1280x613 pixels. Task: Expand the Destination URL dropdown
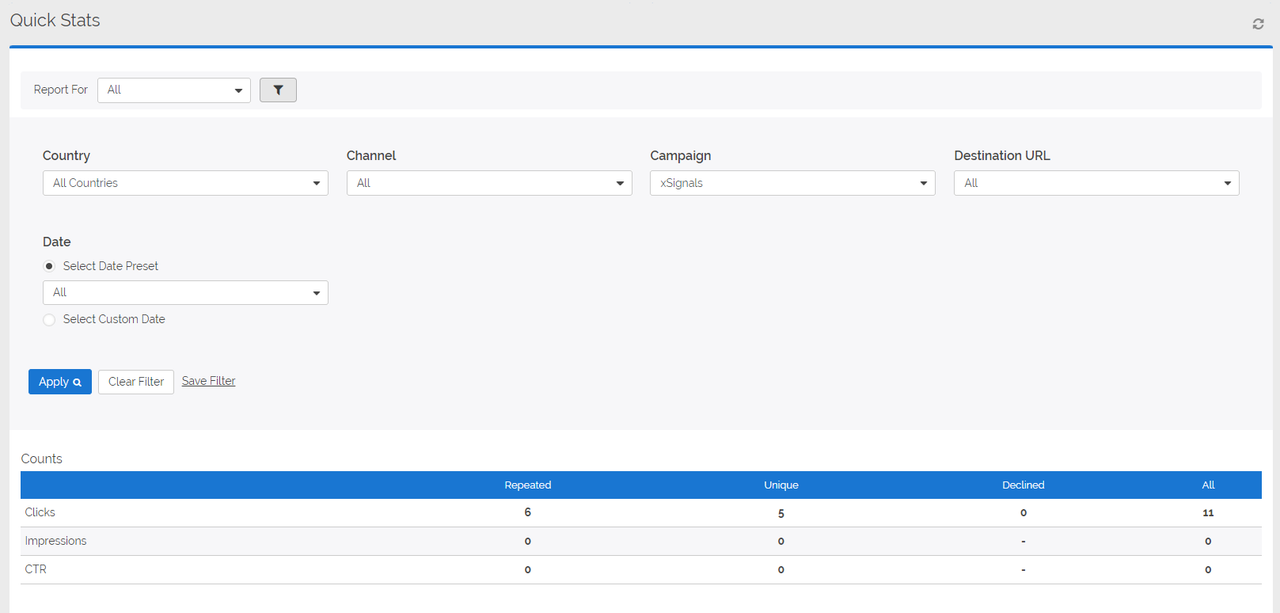[x=1097, y=183]
